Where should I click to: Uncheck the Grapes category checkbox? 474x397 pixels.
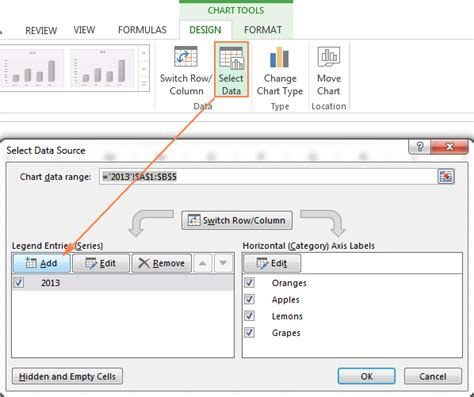click(x=249, y=332)
